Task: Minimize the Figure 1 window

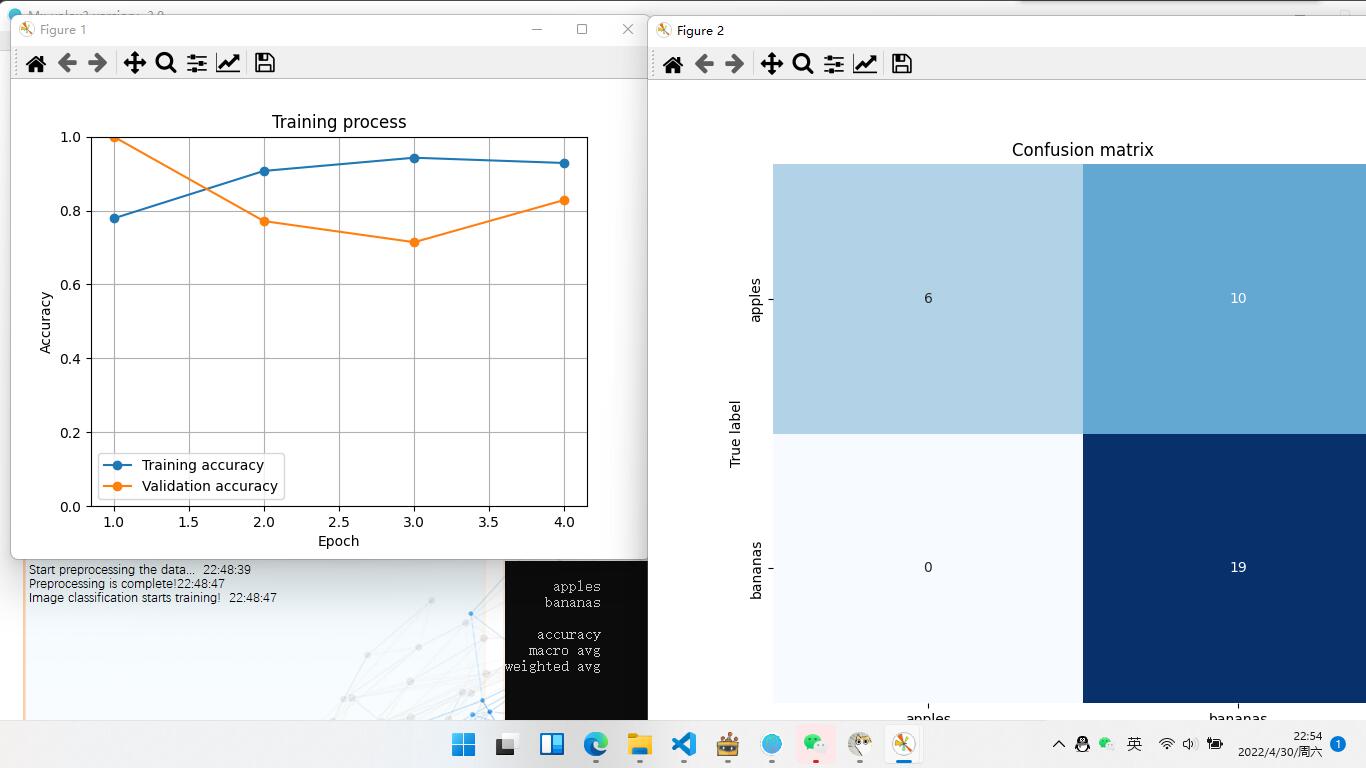Action: click(x=537, y=29)
